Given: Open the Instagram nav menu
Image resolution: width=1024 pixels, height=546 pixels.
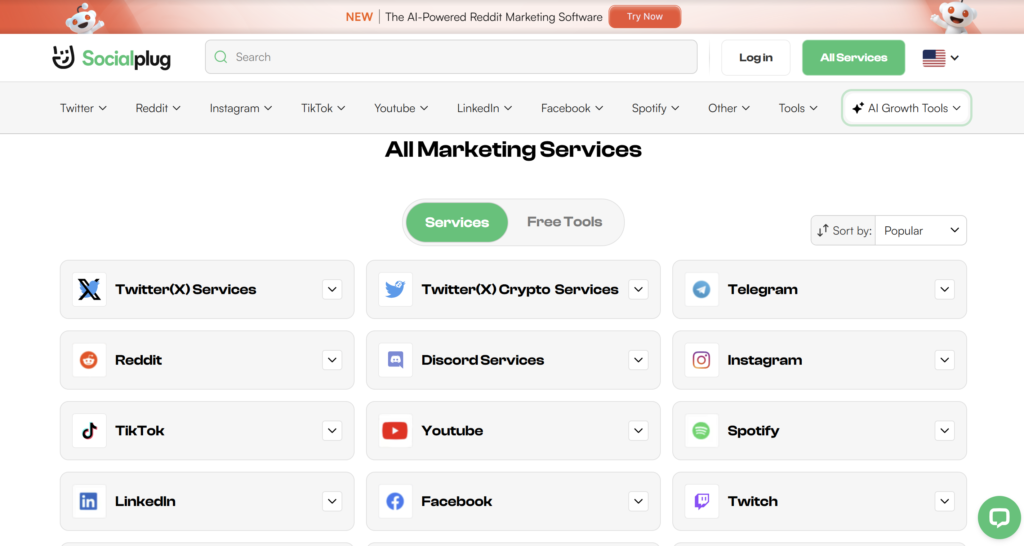Looking at the screenshot, I should pyautogui.click(x=240, y=108).
